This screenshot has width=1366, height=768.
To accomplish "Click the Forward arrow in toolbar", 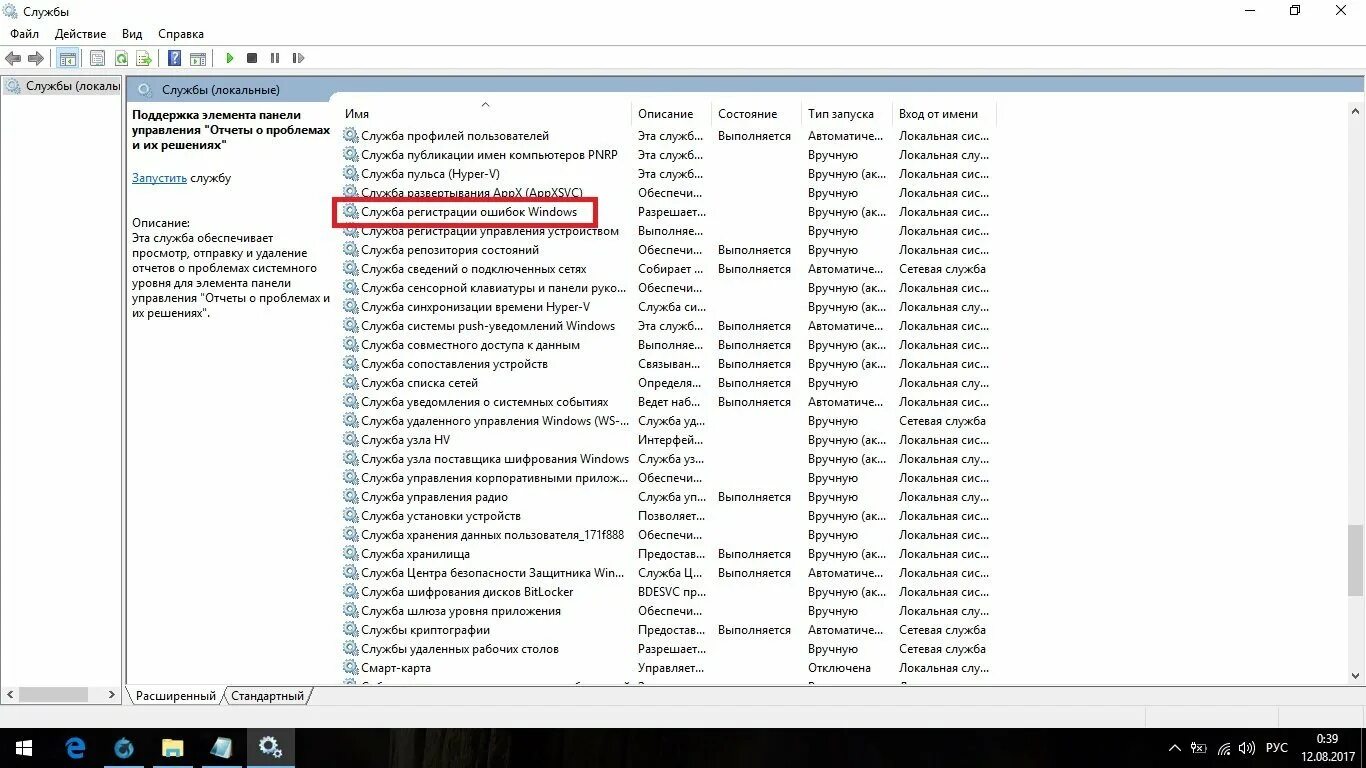I will pos(36,59).
